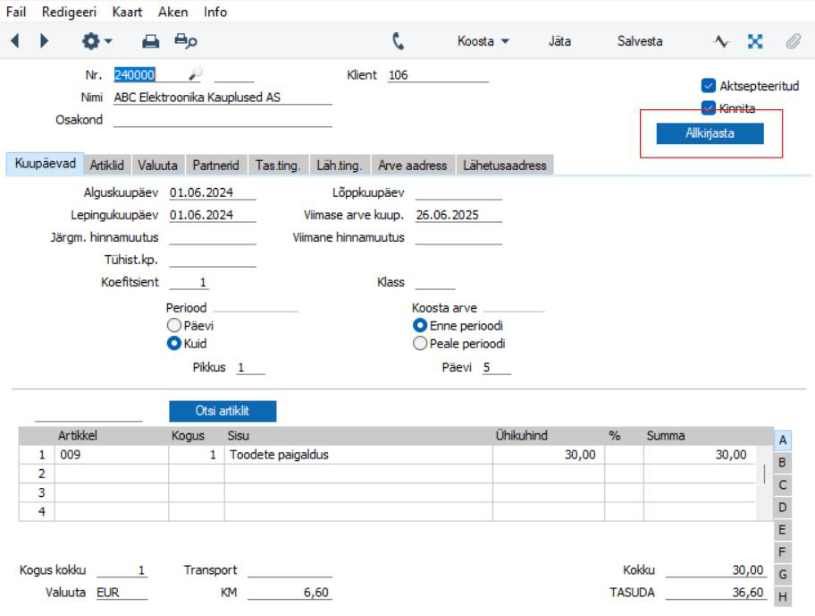Click the search magnifier beside Nr. field
This screenshot has width=815, height=616.
pos(195,74)
